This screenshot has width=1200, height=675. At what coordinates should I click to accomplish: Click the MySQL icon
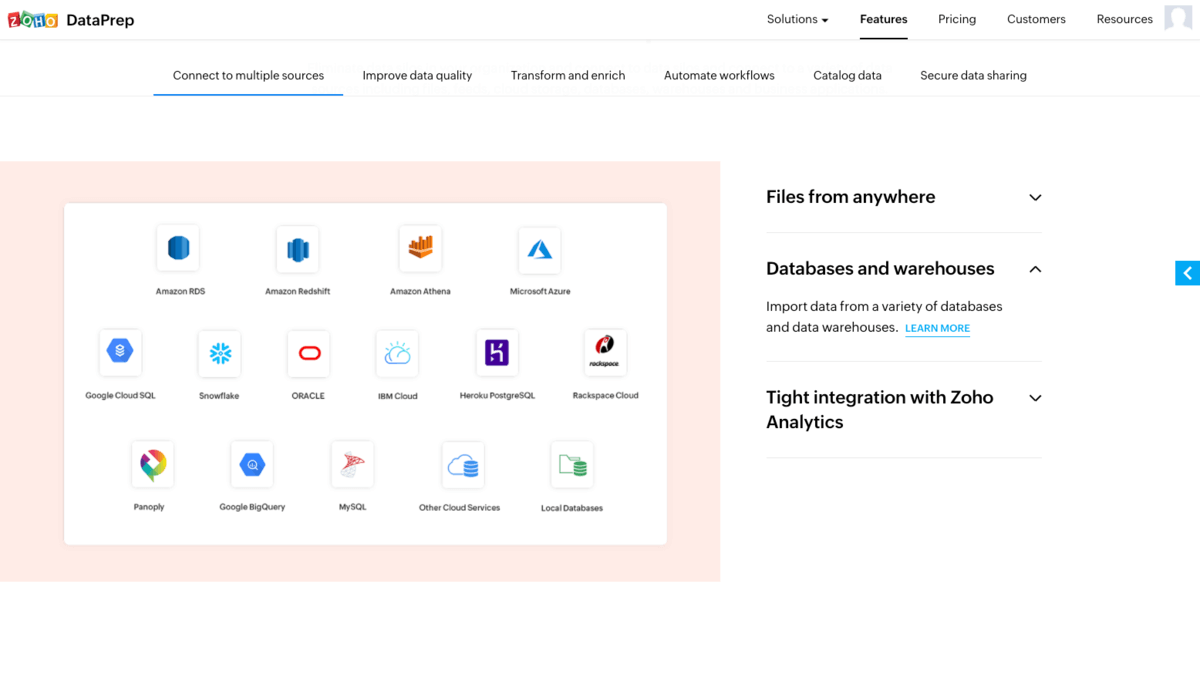352,464
